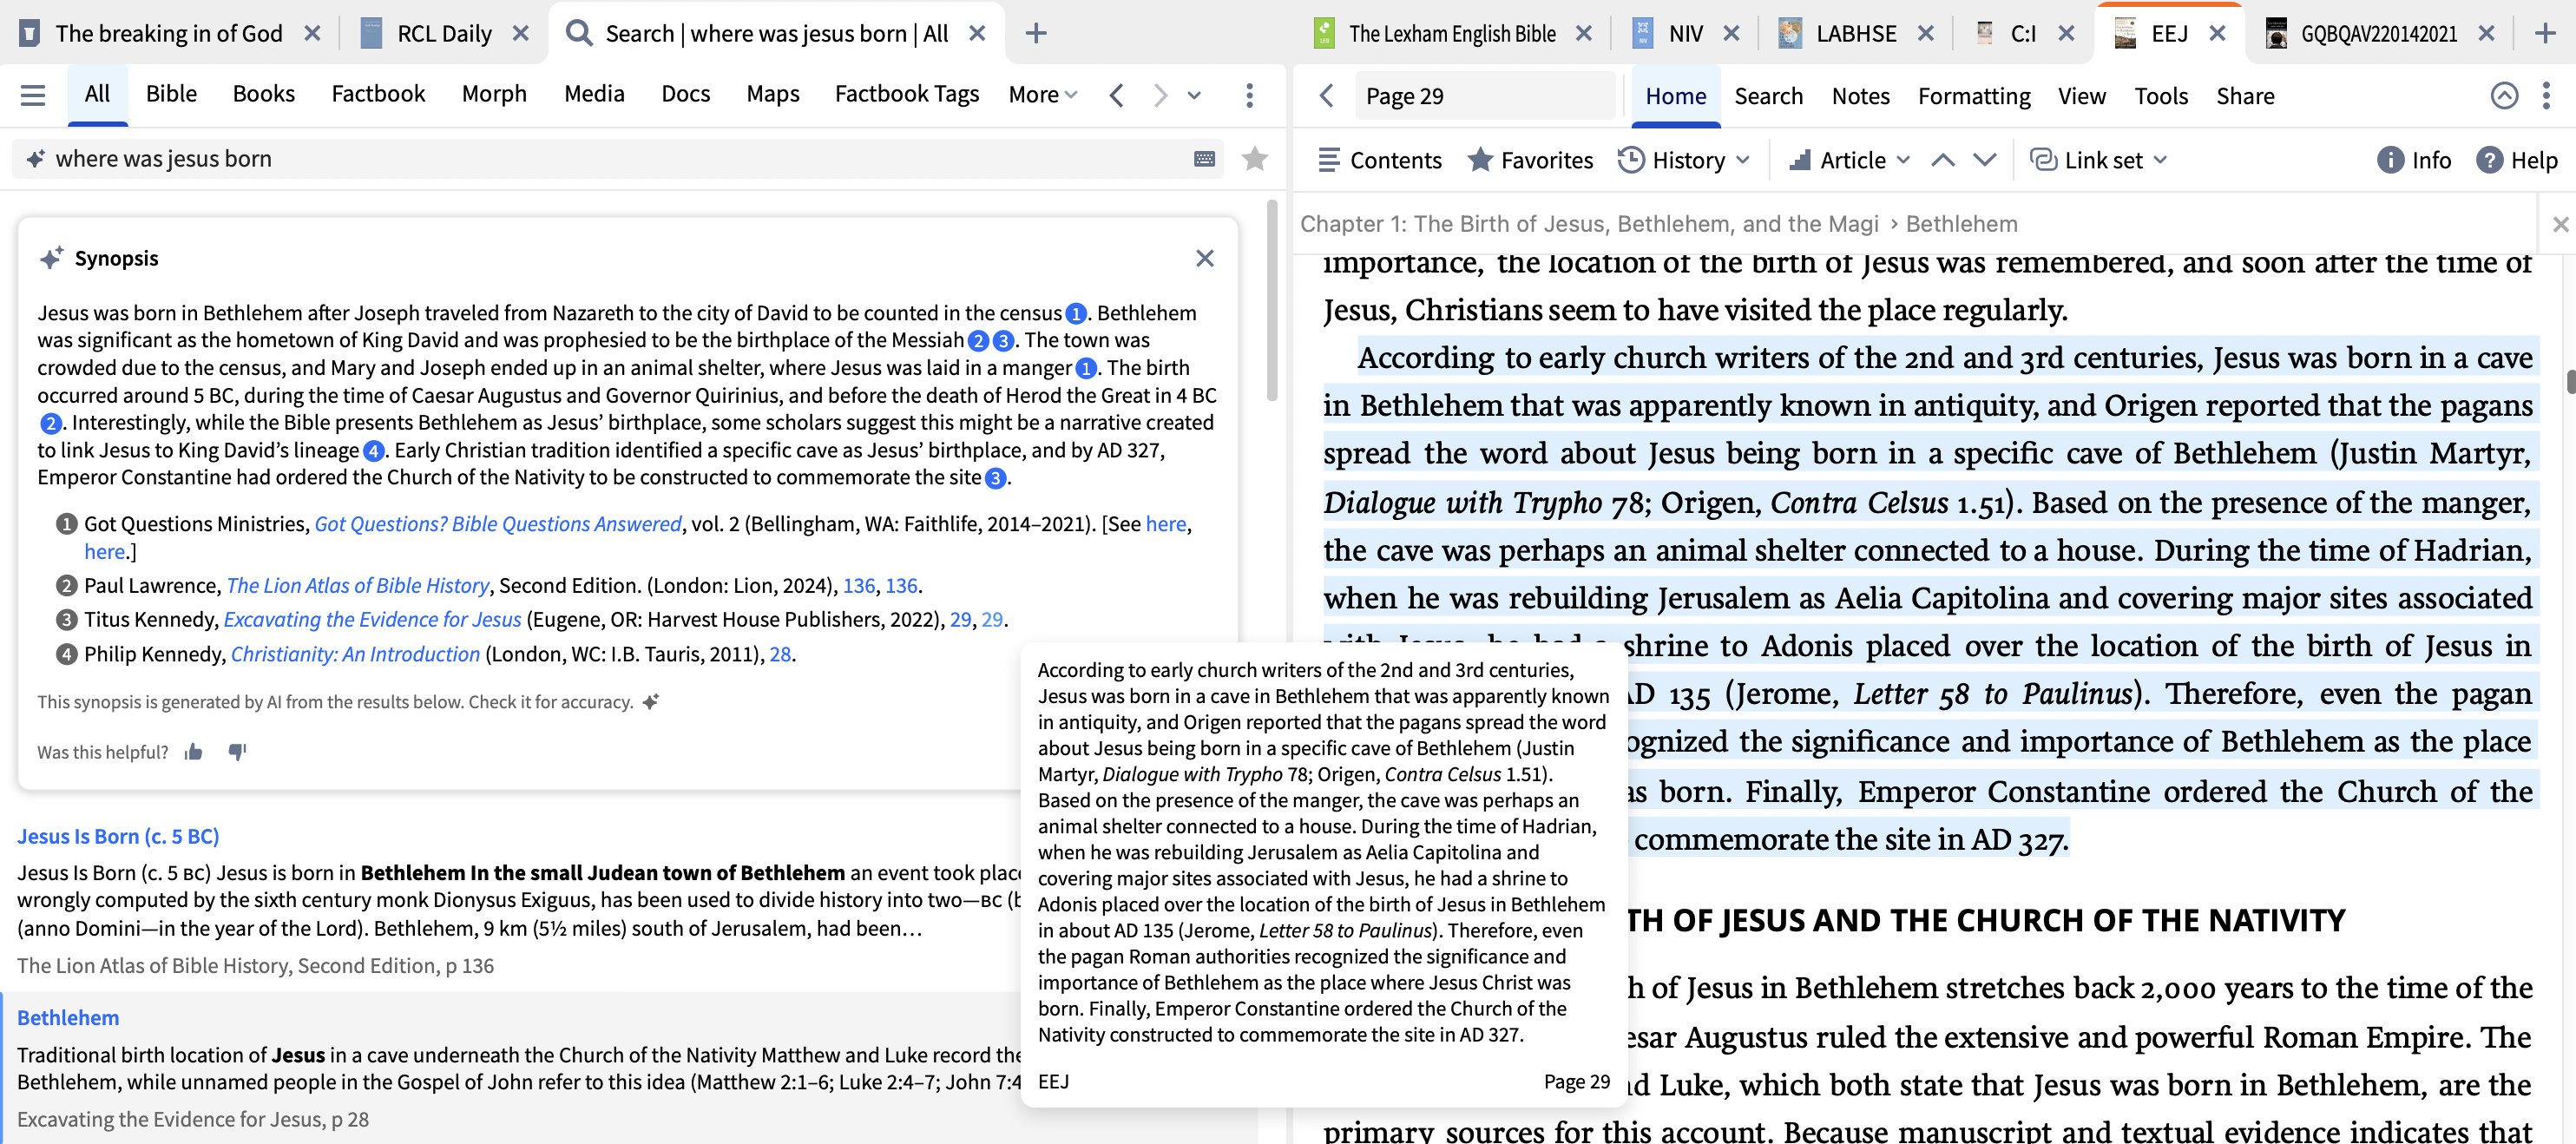The image size is (2576, 1144).
Task: Switch to Morph search tab
Action: 494,94
